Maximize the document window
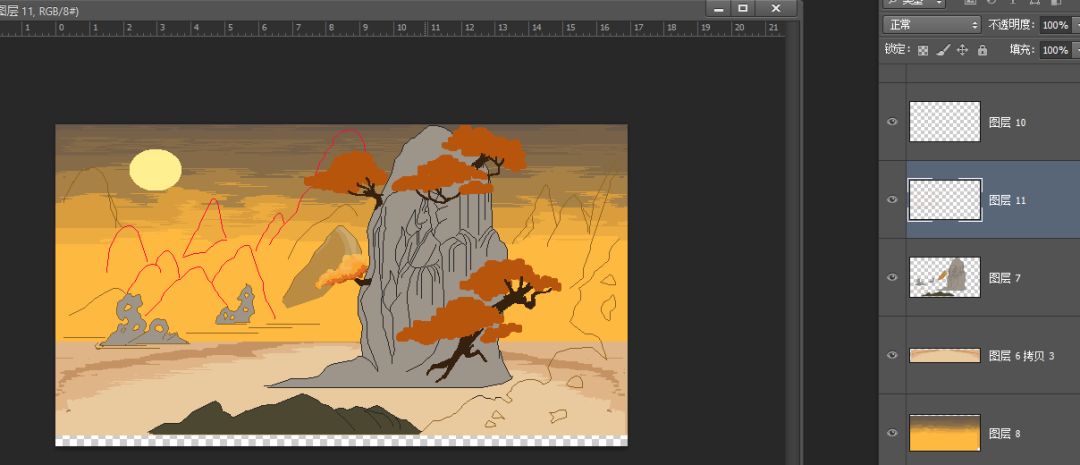 coord(743,9)
